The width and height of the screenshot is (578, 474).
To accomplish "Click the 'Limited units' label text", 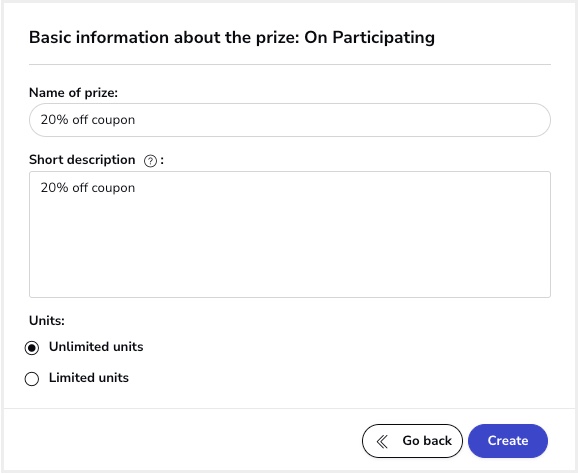I will [x=89, y=378].
